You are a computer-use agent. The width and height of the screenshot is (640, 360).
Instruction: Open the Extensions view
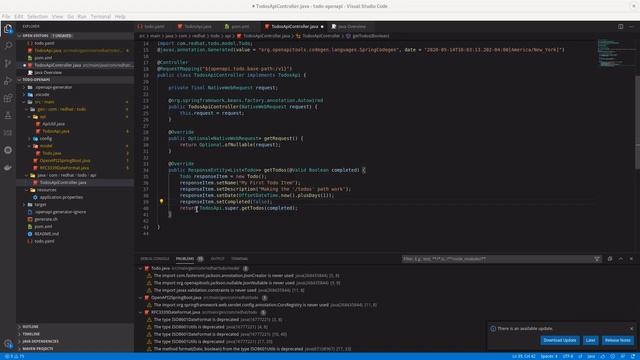click(x=8, y=98)
